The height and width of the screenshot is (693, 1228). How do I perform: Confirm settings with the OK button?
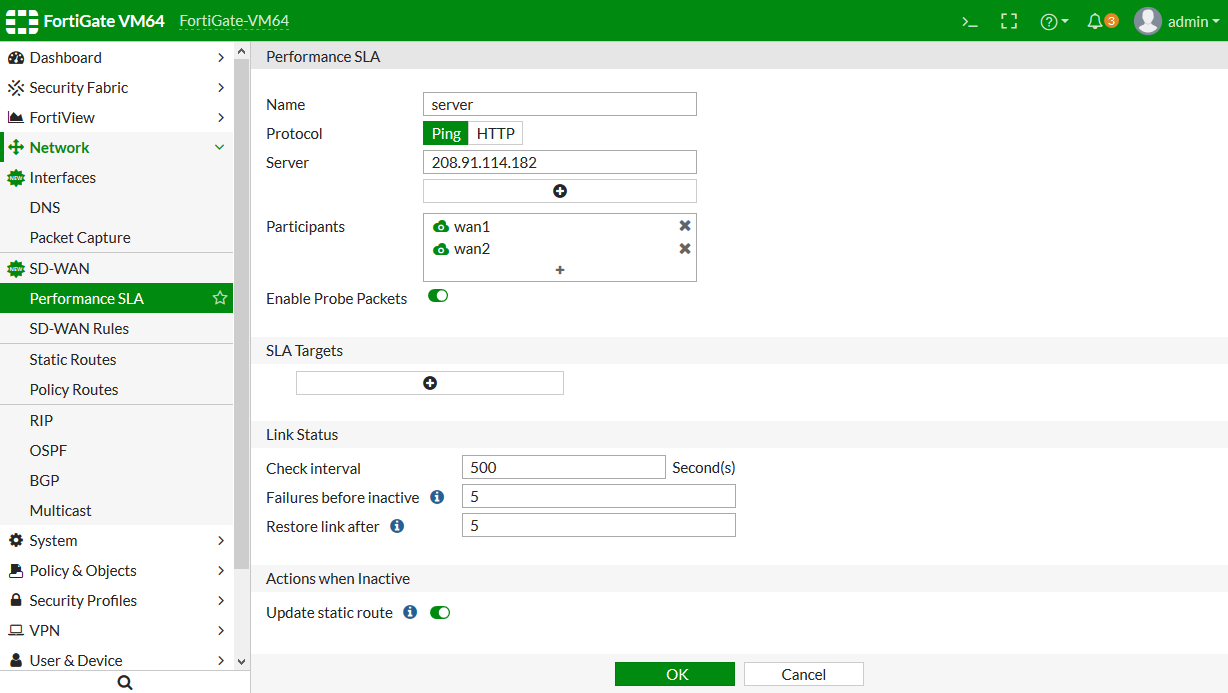[x=674, y=673]
